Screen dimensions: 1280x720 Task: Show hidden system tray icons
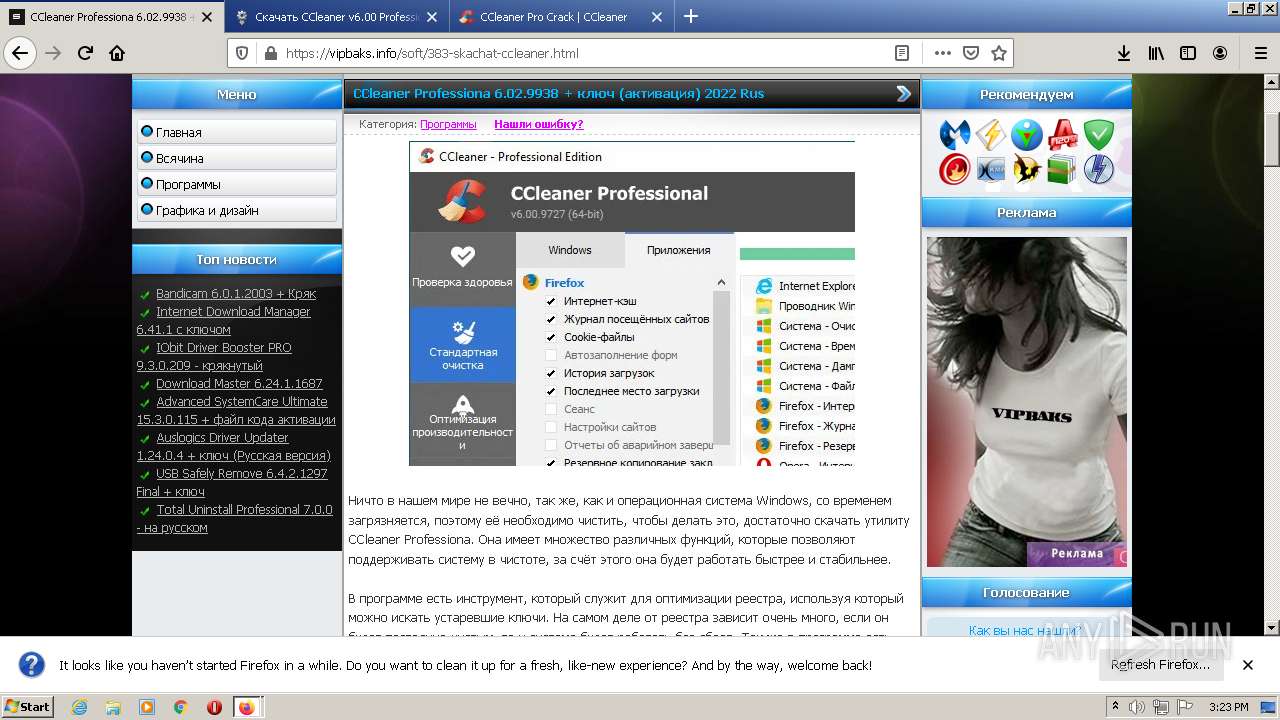[1117, 707]
